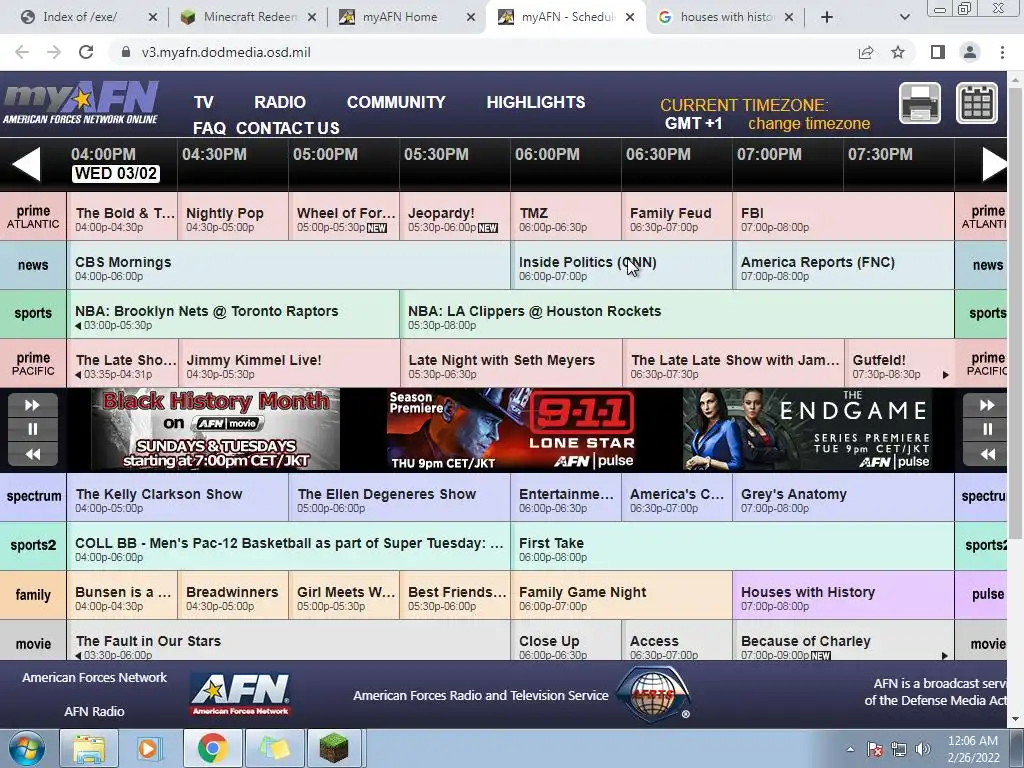Open the TV menu
Screen dimensions: 1024x768
click(x=204, y=103)
